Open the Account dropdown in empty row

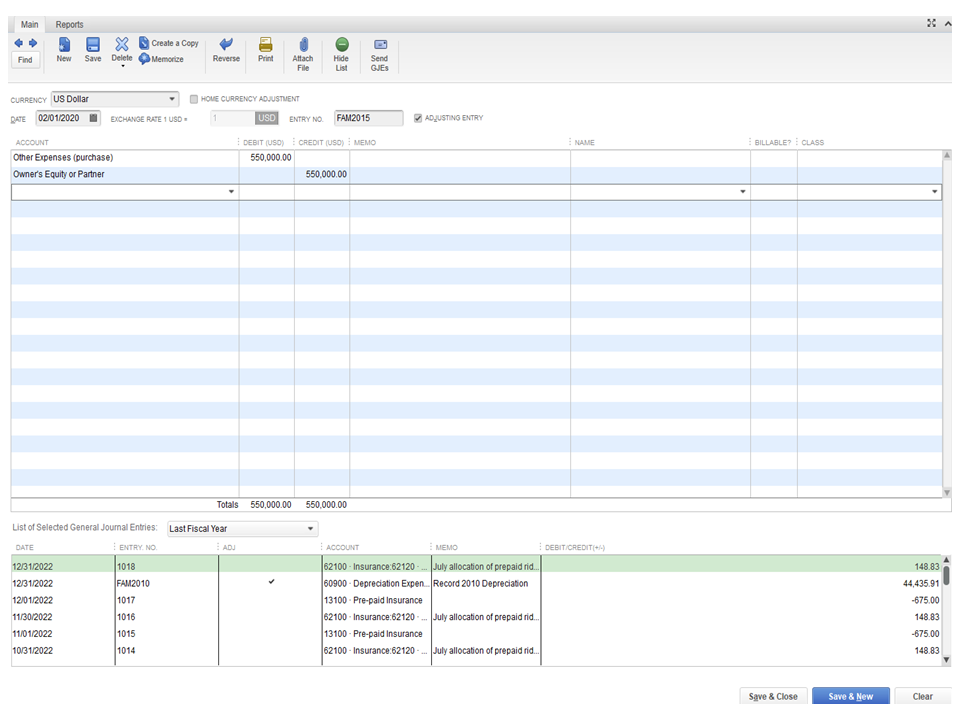tap(232, 191)
